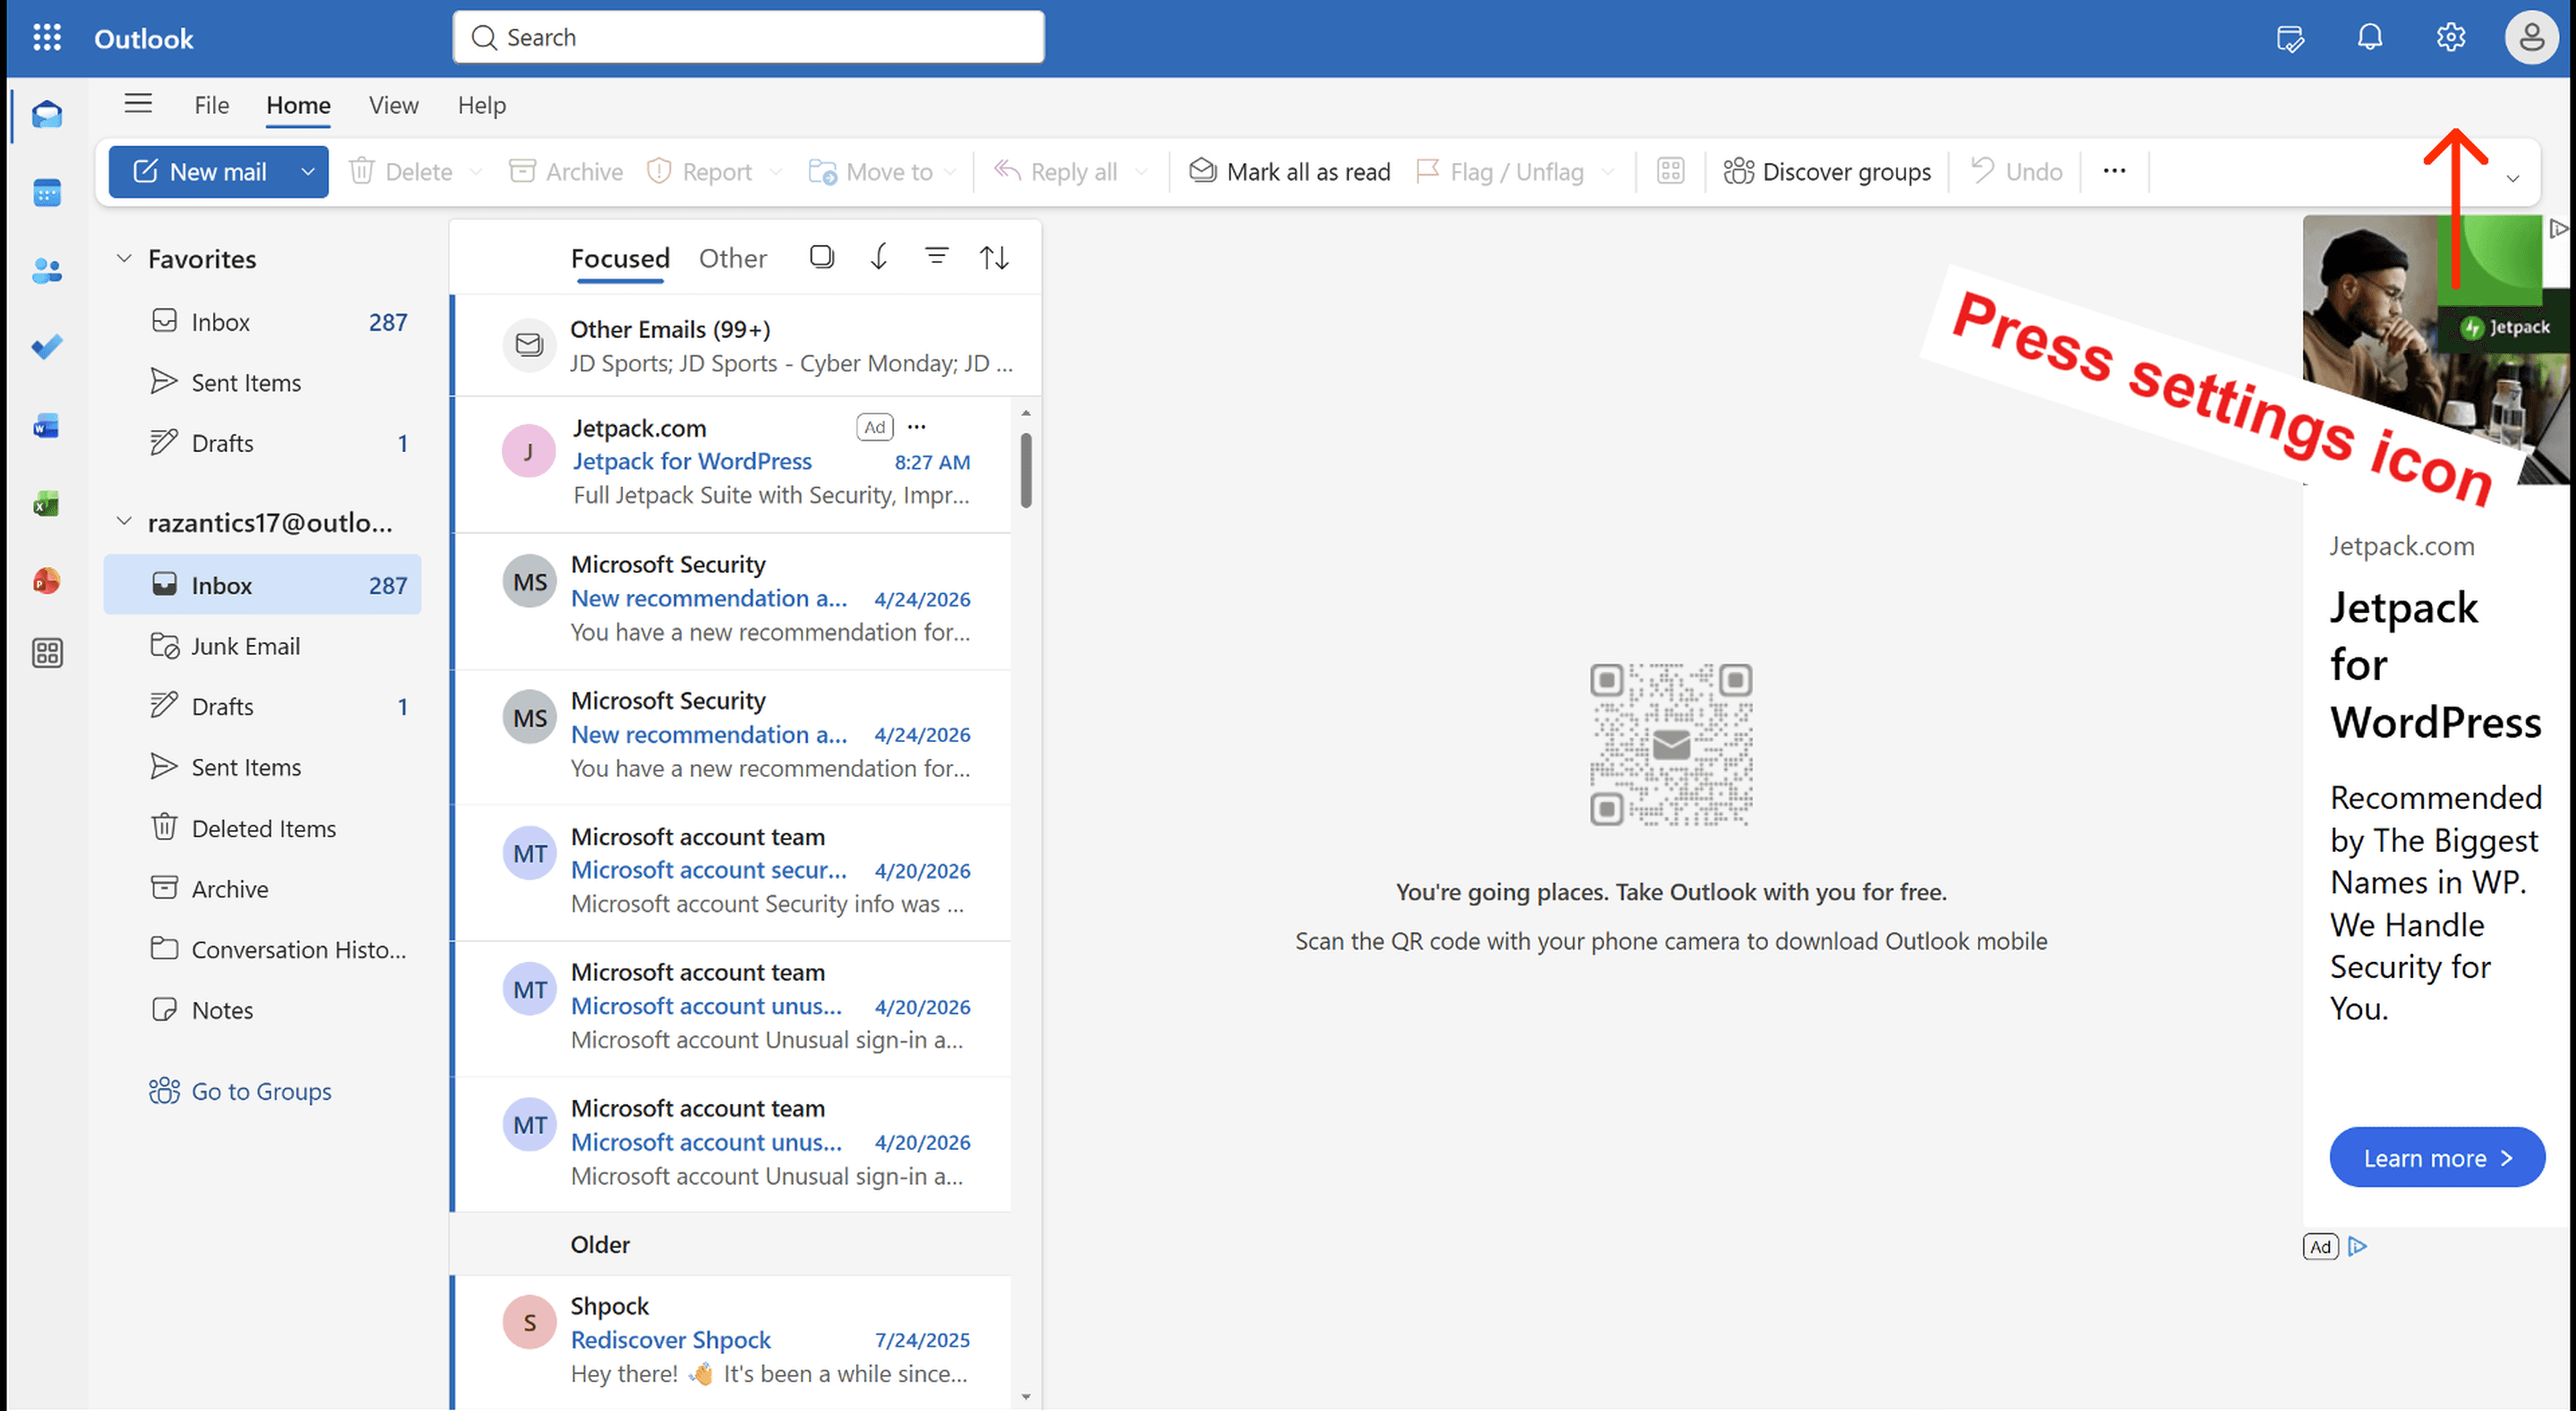This screenshot has height=1411, width=2576.
Task: Open the Settings gear icon
Action: [x=2450, y=38]
